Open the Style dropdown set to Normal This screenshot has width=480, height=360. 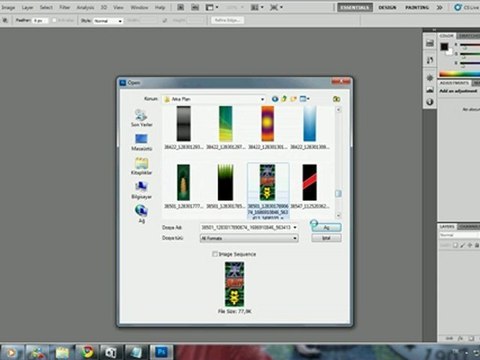(x=108, y=21)
